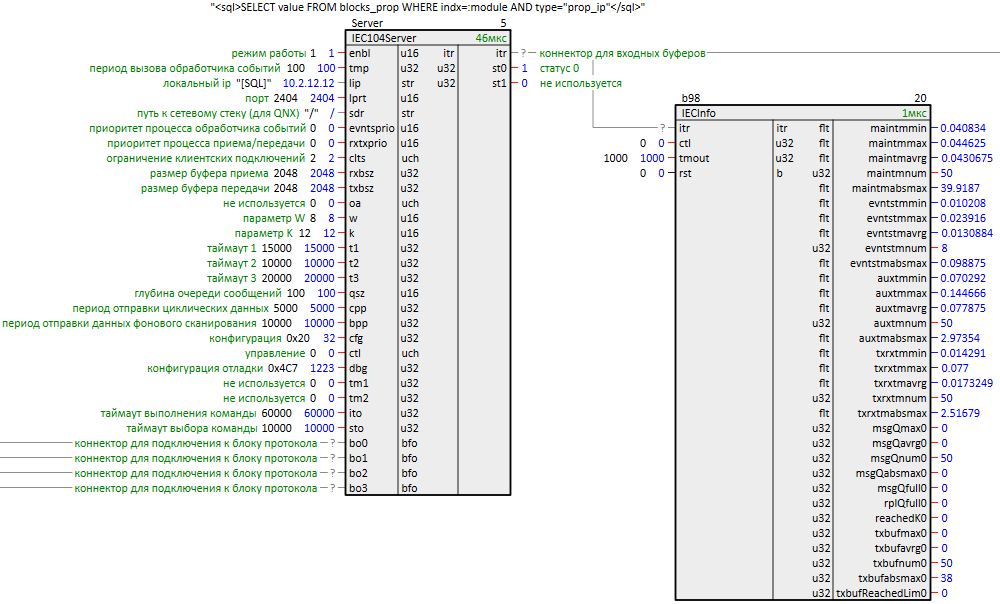Select the b98 block name label

point(690,98)
